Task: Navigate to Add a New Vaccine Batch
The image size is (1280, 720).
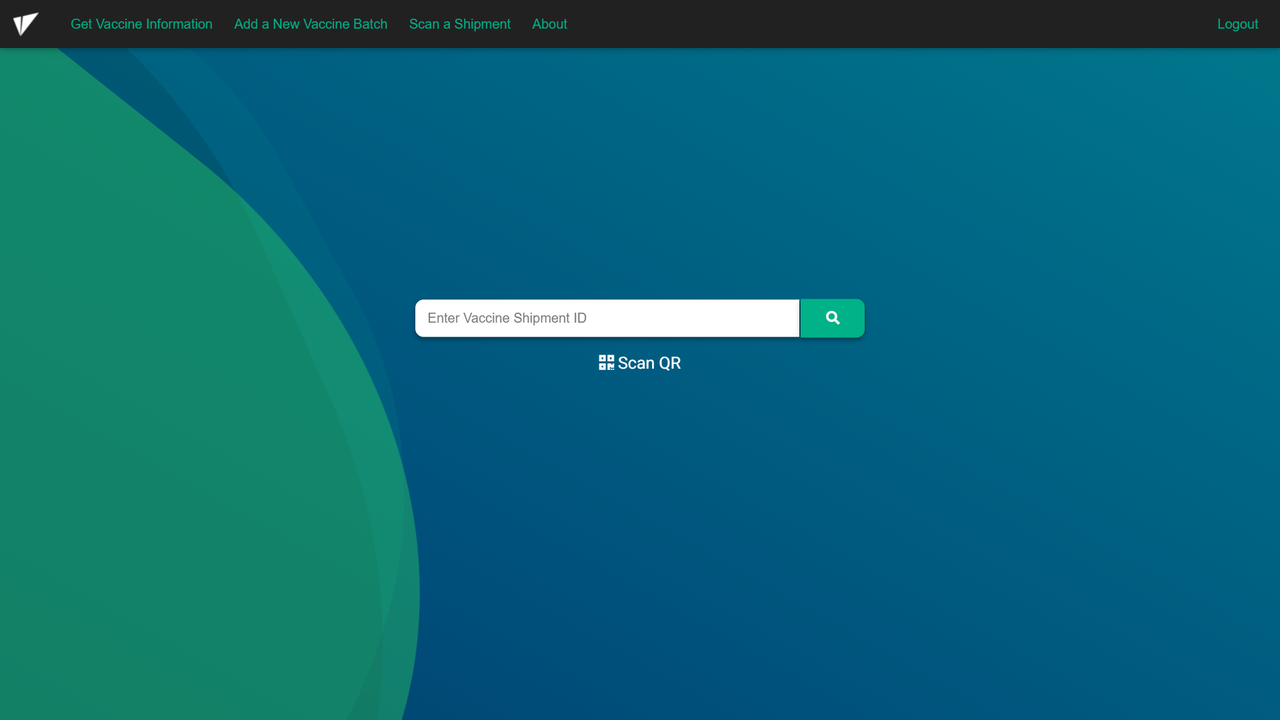Action: point(310,24)
